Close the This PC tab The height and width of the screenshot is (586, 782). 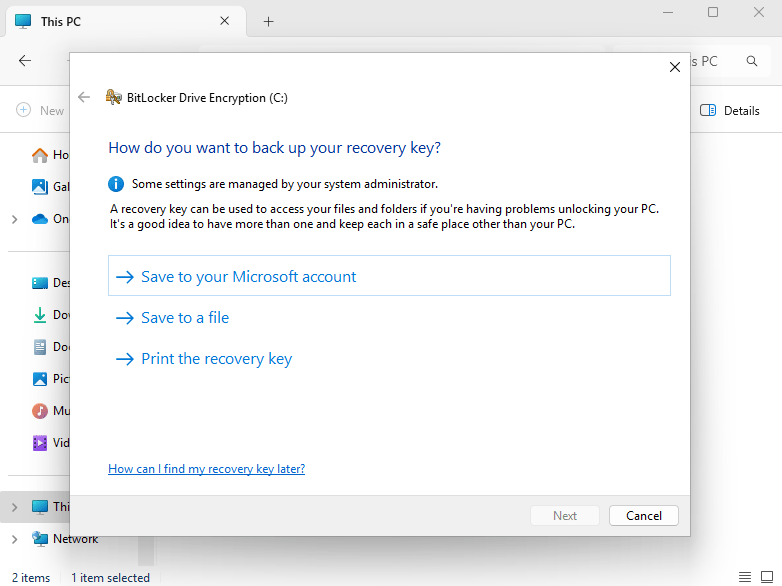225,21
